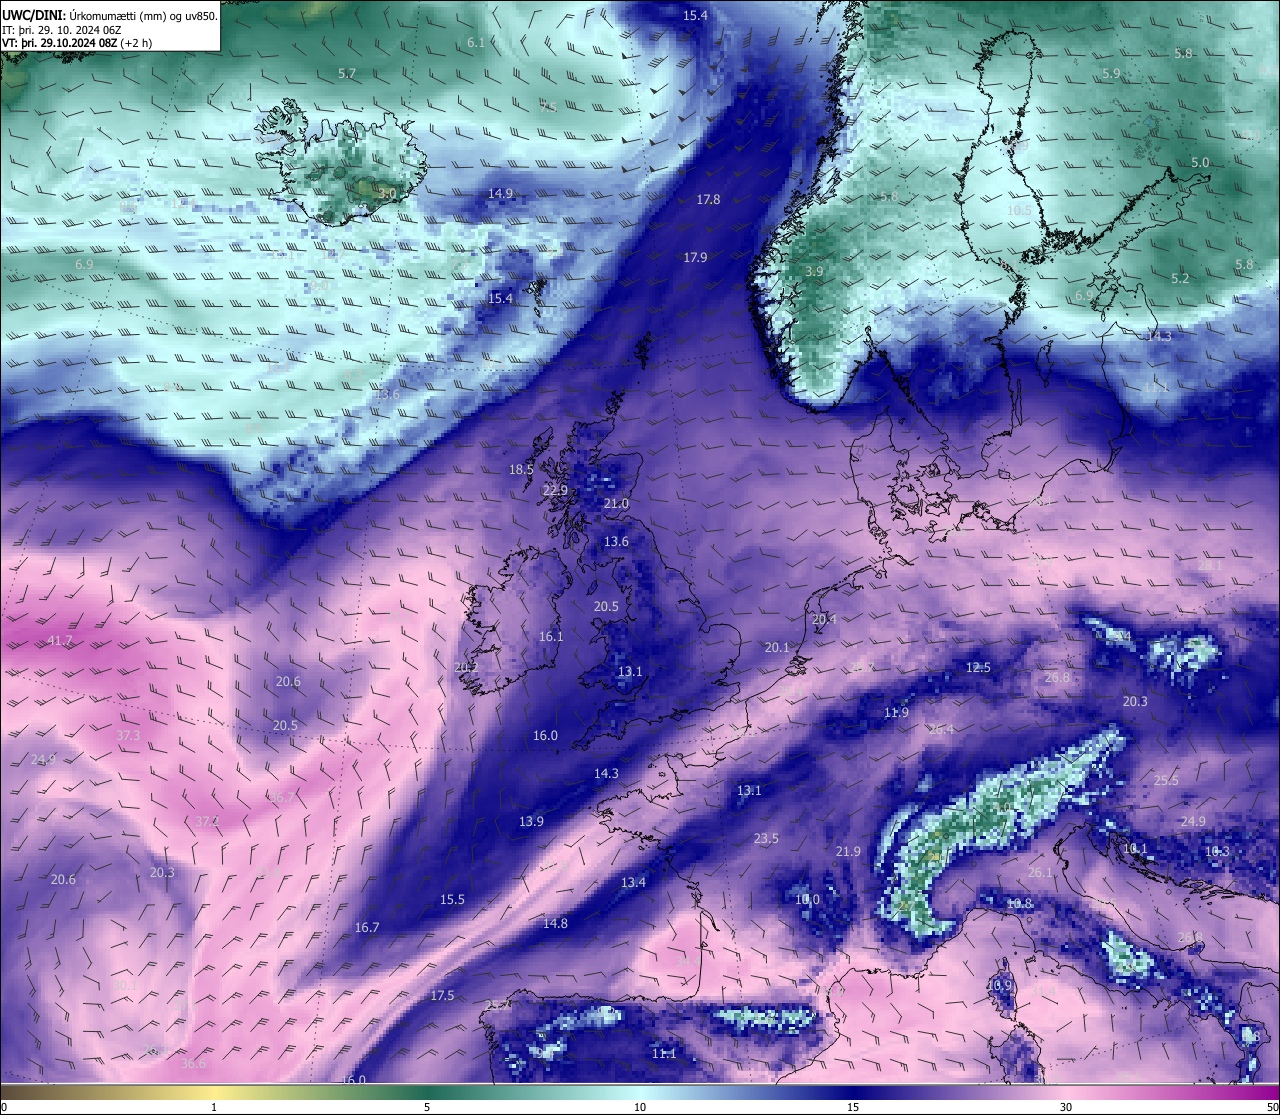Click the 26.8 value over eastern Germany

1057,677
